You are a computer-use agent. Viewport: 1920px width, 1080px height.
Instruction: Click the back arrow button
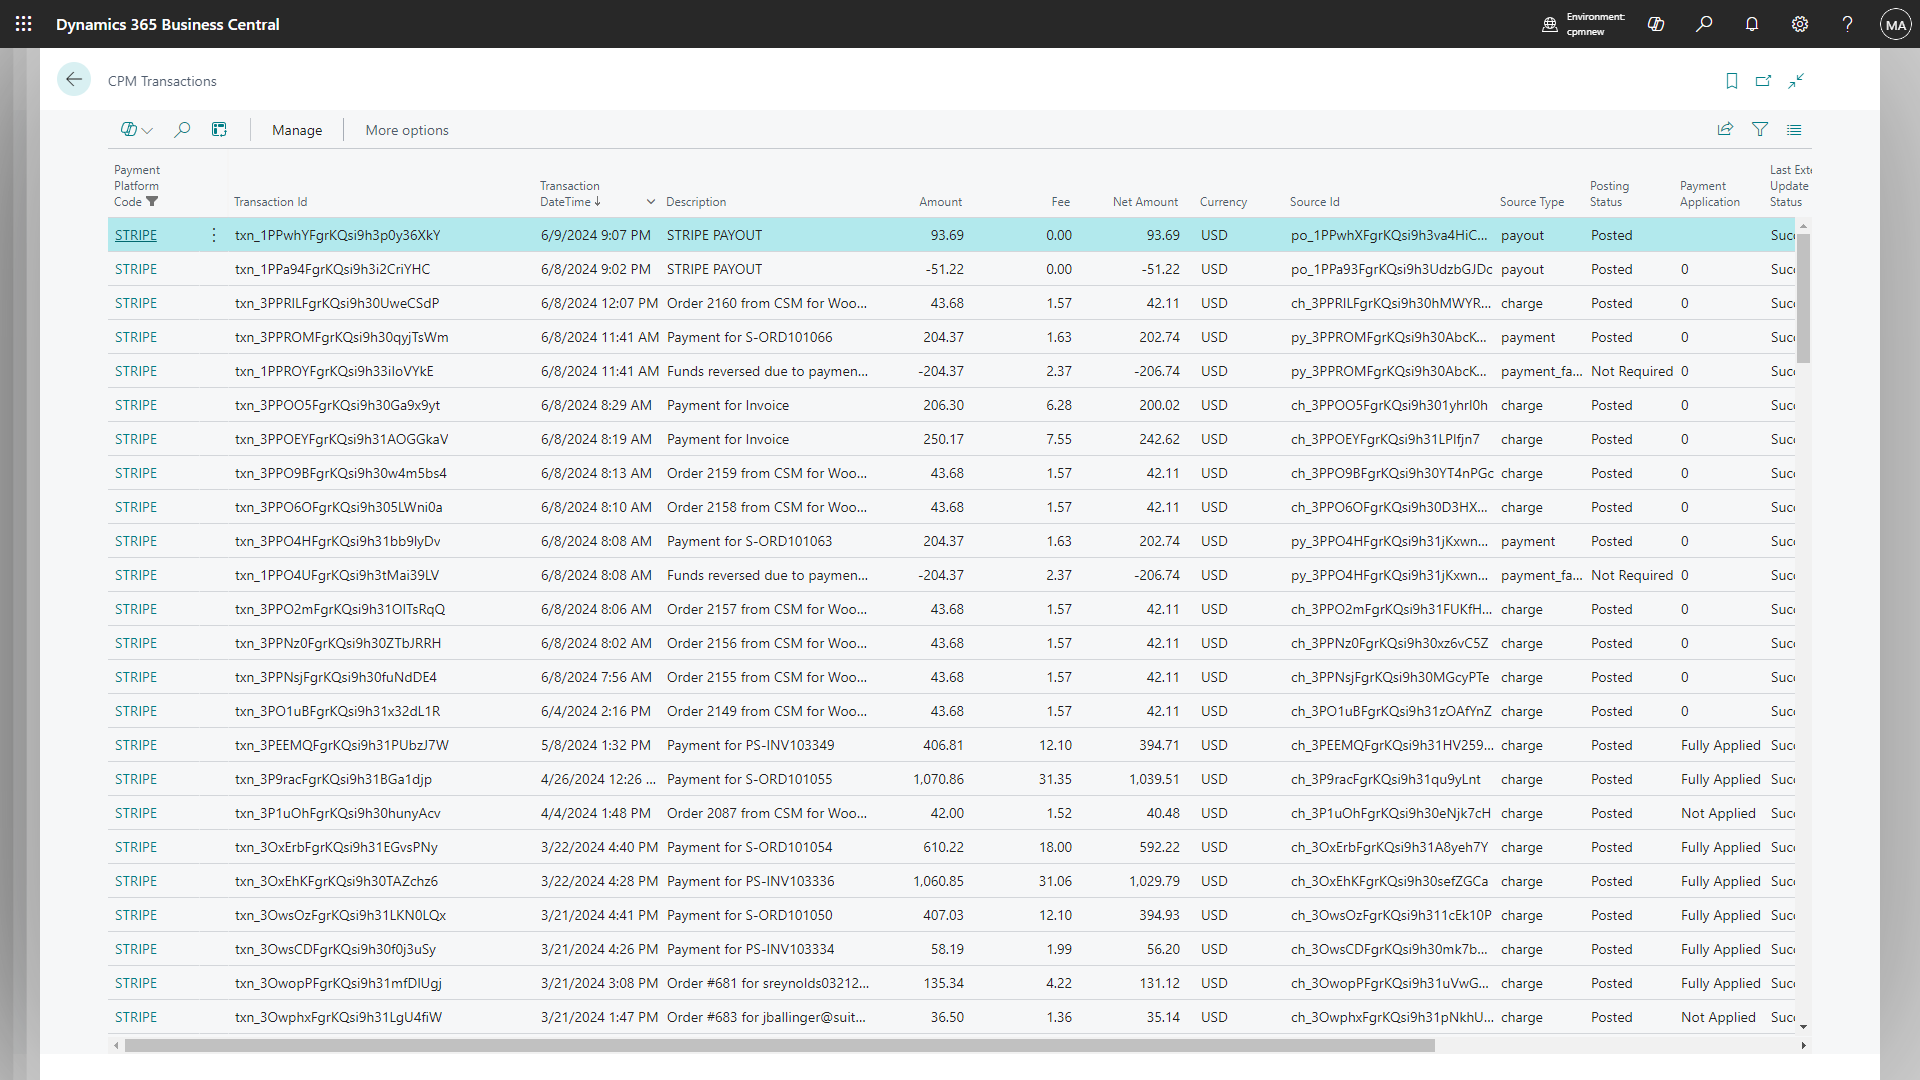click(74, 80)
